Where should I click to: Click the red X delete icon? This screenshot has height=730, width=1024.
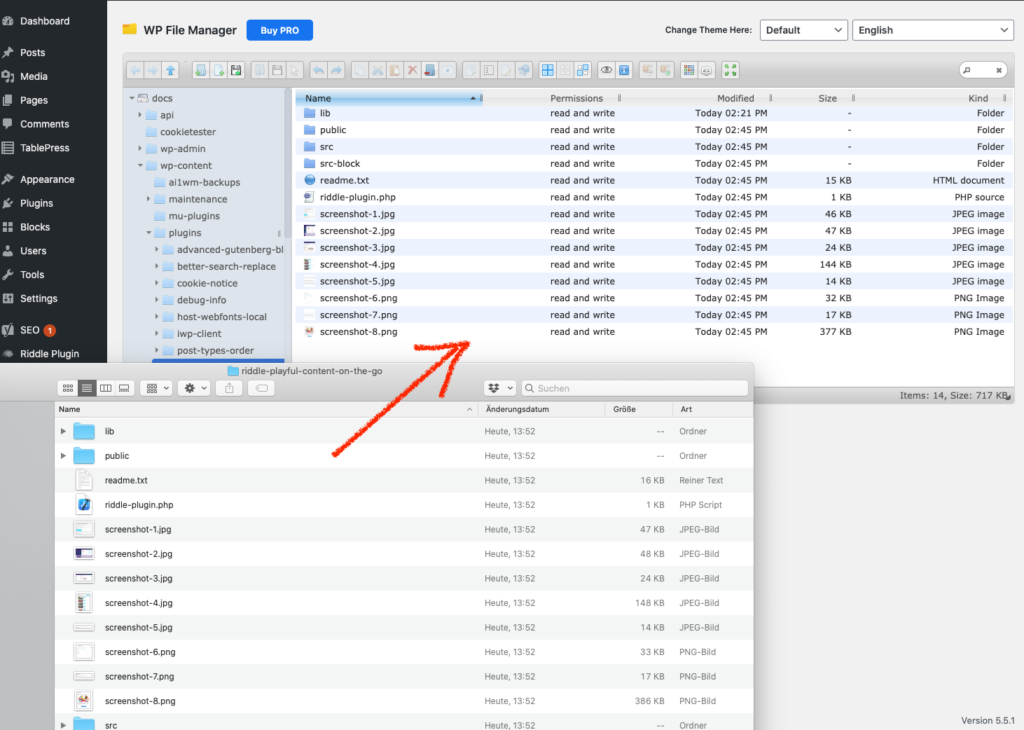(412, 71)
